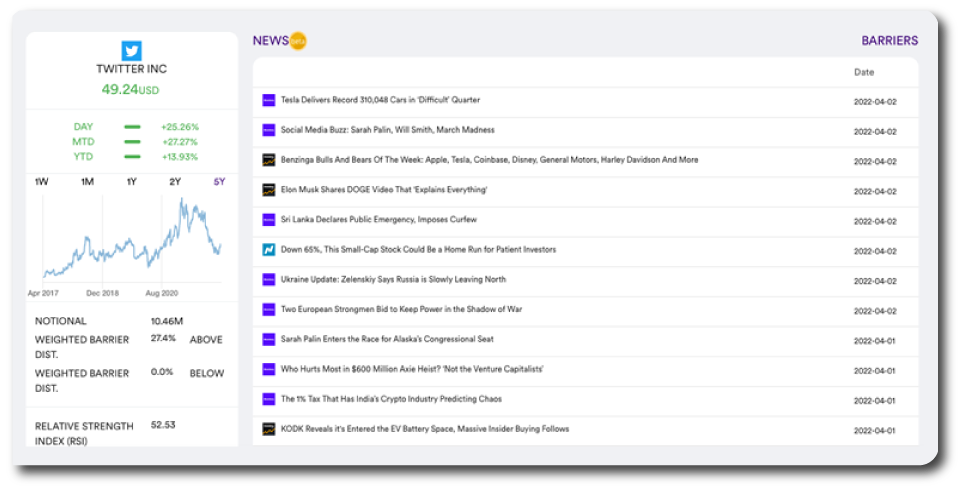Click source icon beside Social Media Buzz headline

click(x=268, y=130)
